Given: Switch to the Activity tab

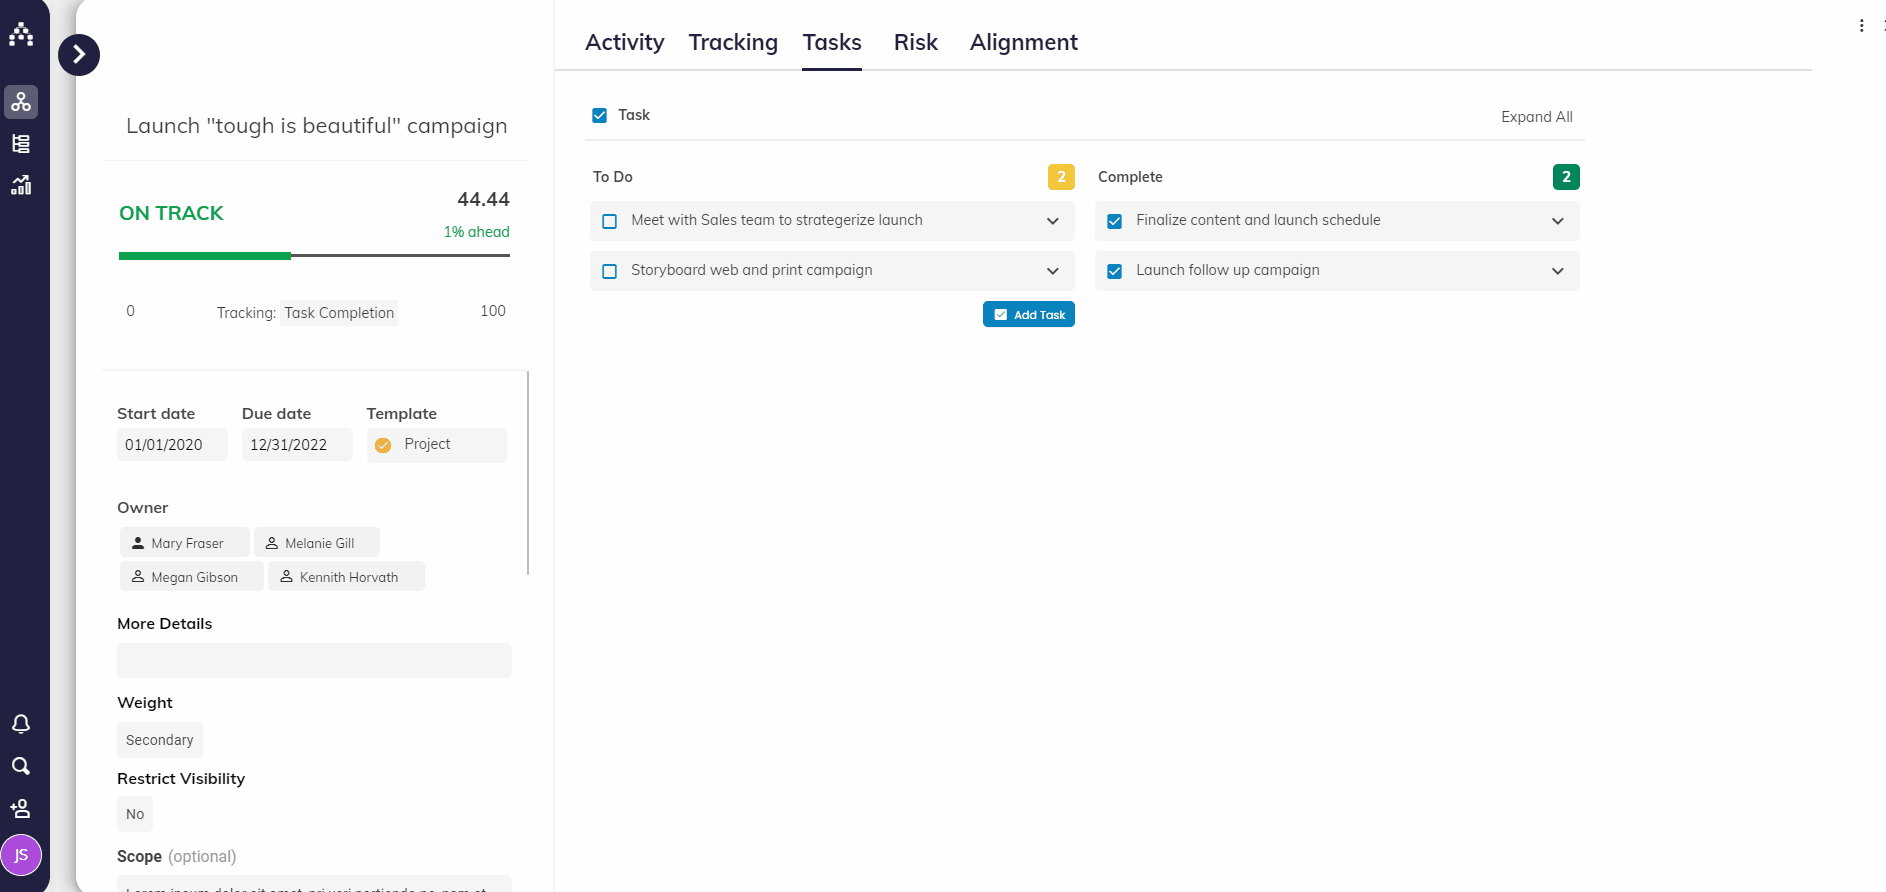Looking at the screenshot, I should pyautogui.click(x=624, y=42).
